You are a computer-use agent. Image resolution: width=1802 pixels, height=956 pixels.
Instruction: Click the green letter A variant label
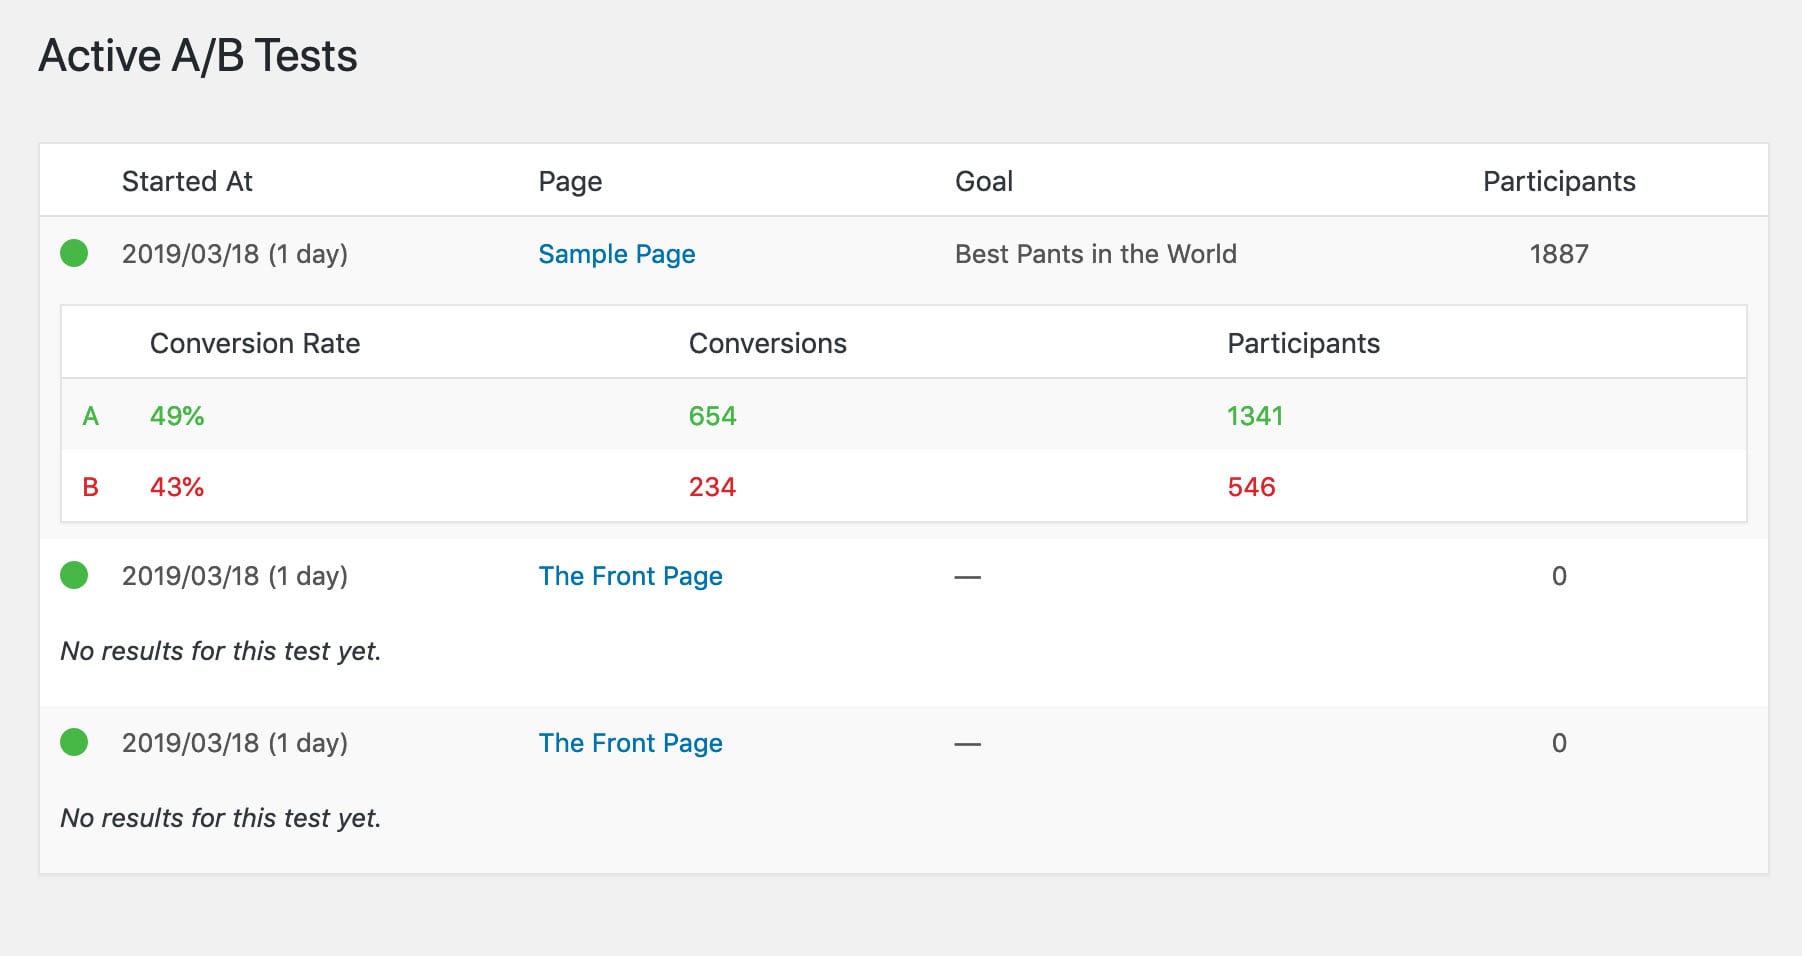[91, 416]
